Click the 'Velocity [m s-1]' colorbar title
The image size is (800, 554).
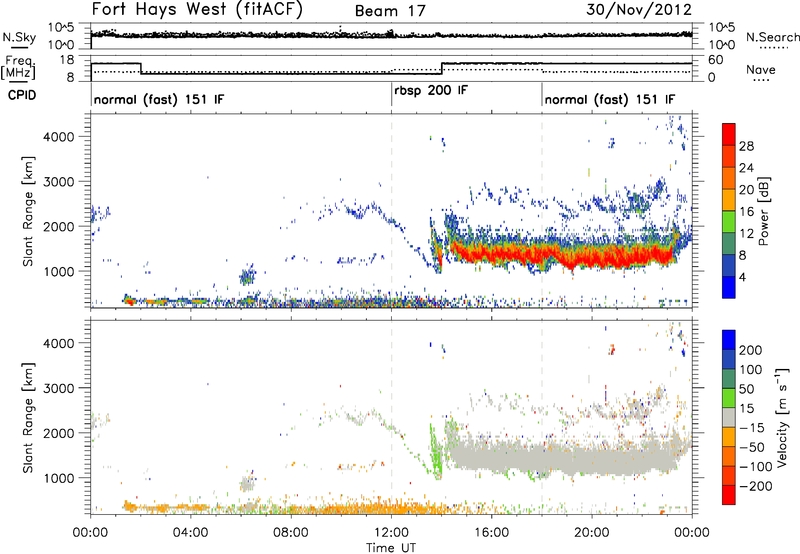(x=782, y=417)
